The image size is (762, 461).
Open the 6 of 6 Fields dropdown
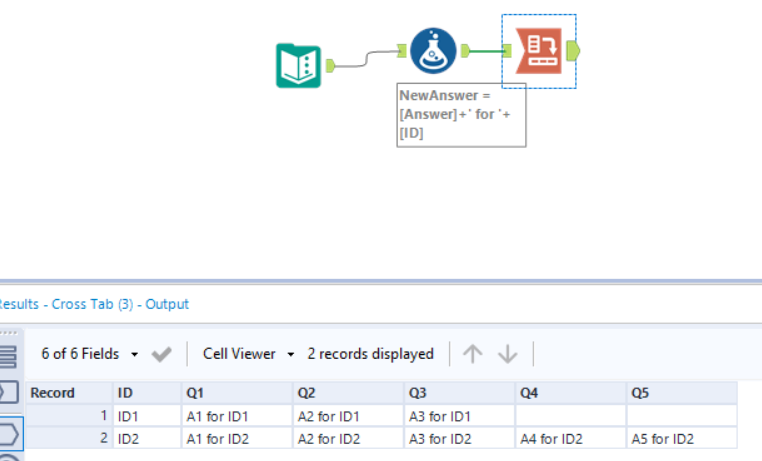pyautogui.click(x=88, y=354)
